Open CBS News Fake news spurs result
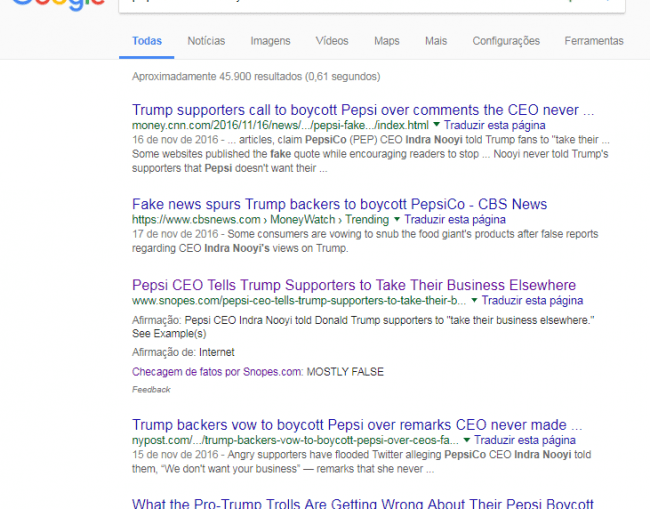The image size is (650, 509). pos(340,204)
